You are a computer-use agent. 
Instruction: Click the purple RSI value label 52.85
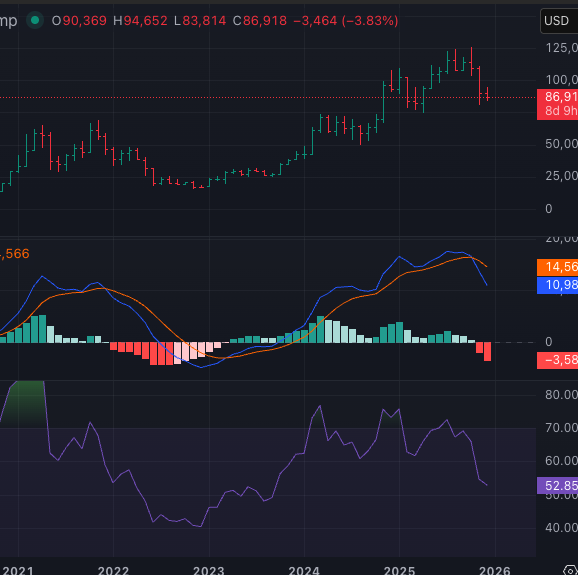557,486
